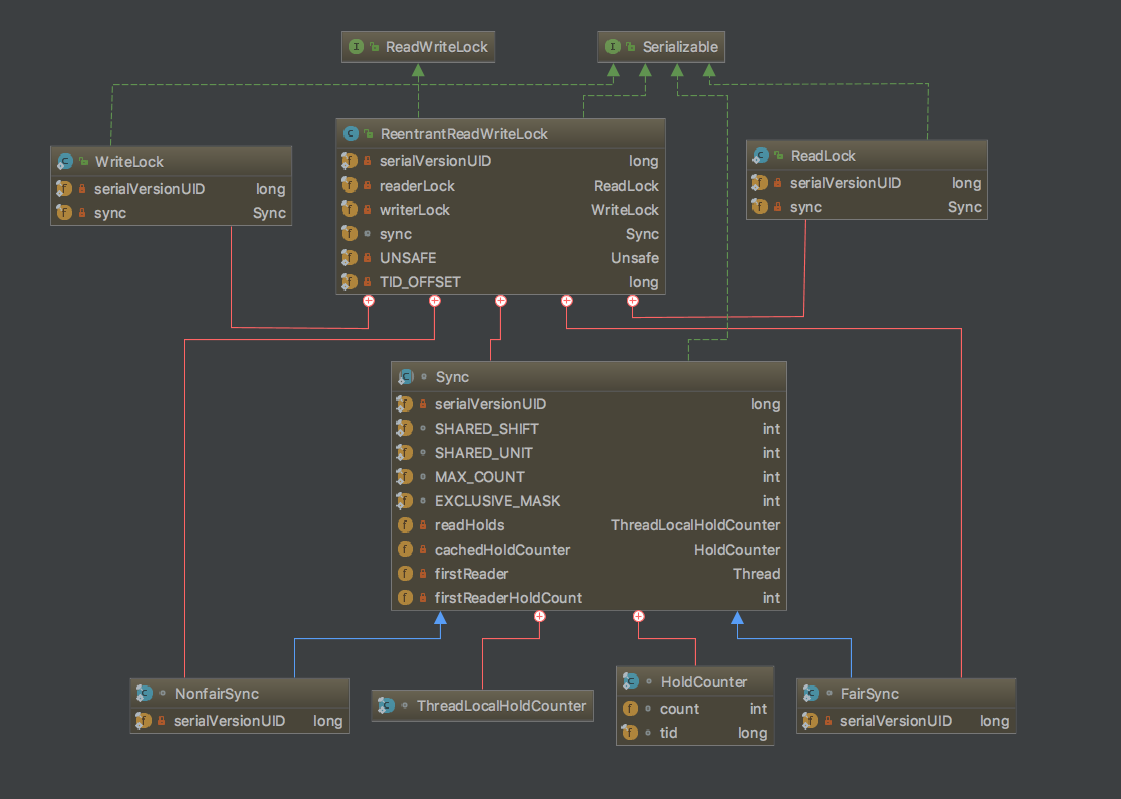Click the ThreadLocalHoldCounter type of readHolds
This screenshot has width=1121, height=799.
pyautogui.click(x=695, y=525)
